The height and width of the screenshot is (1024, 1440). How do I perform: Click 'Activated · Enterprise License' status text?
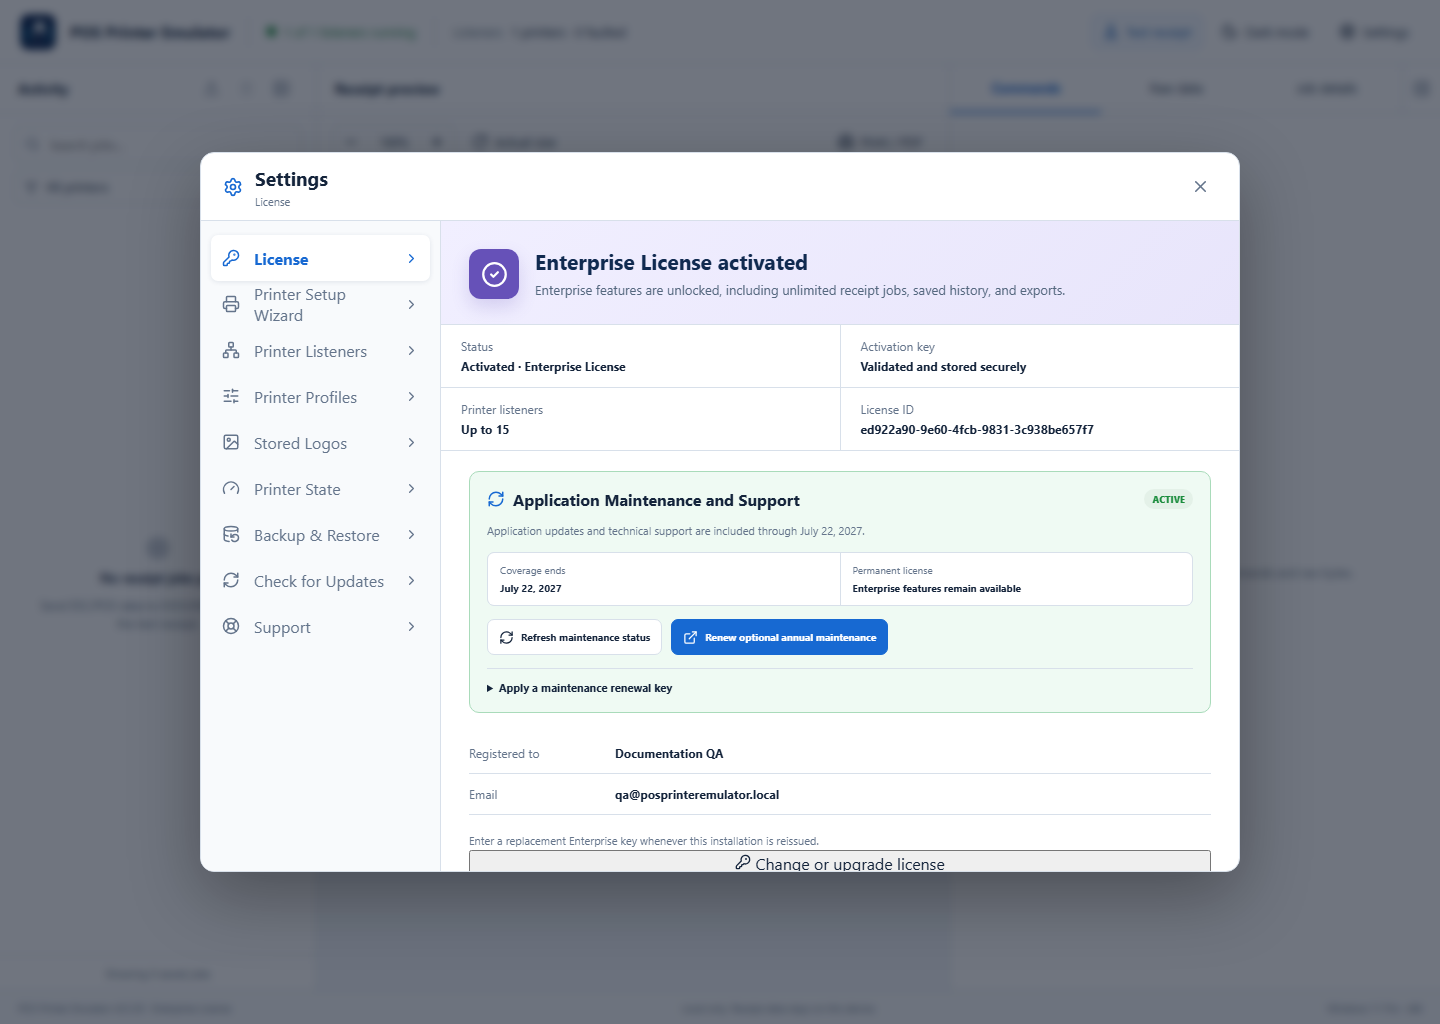[543, 367]
